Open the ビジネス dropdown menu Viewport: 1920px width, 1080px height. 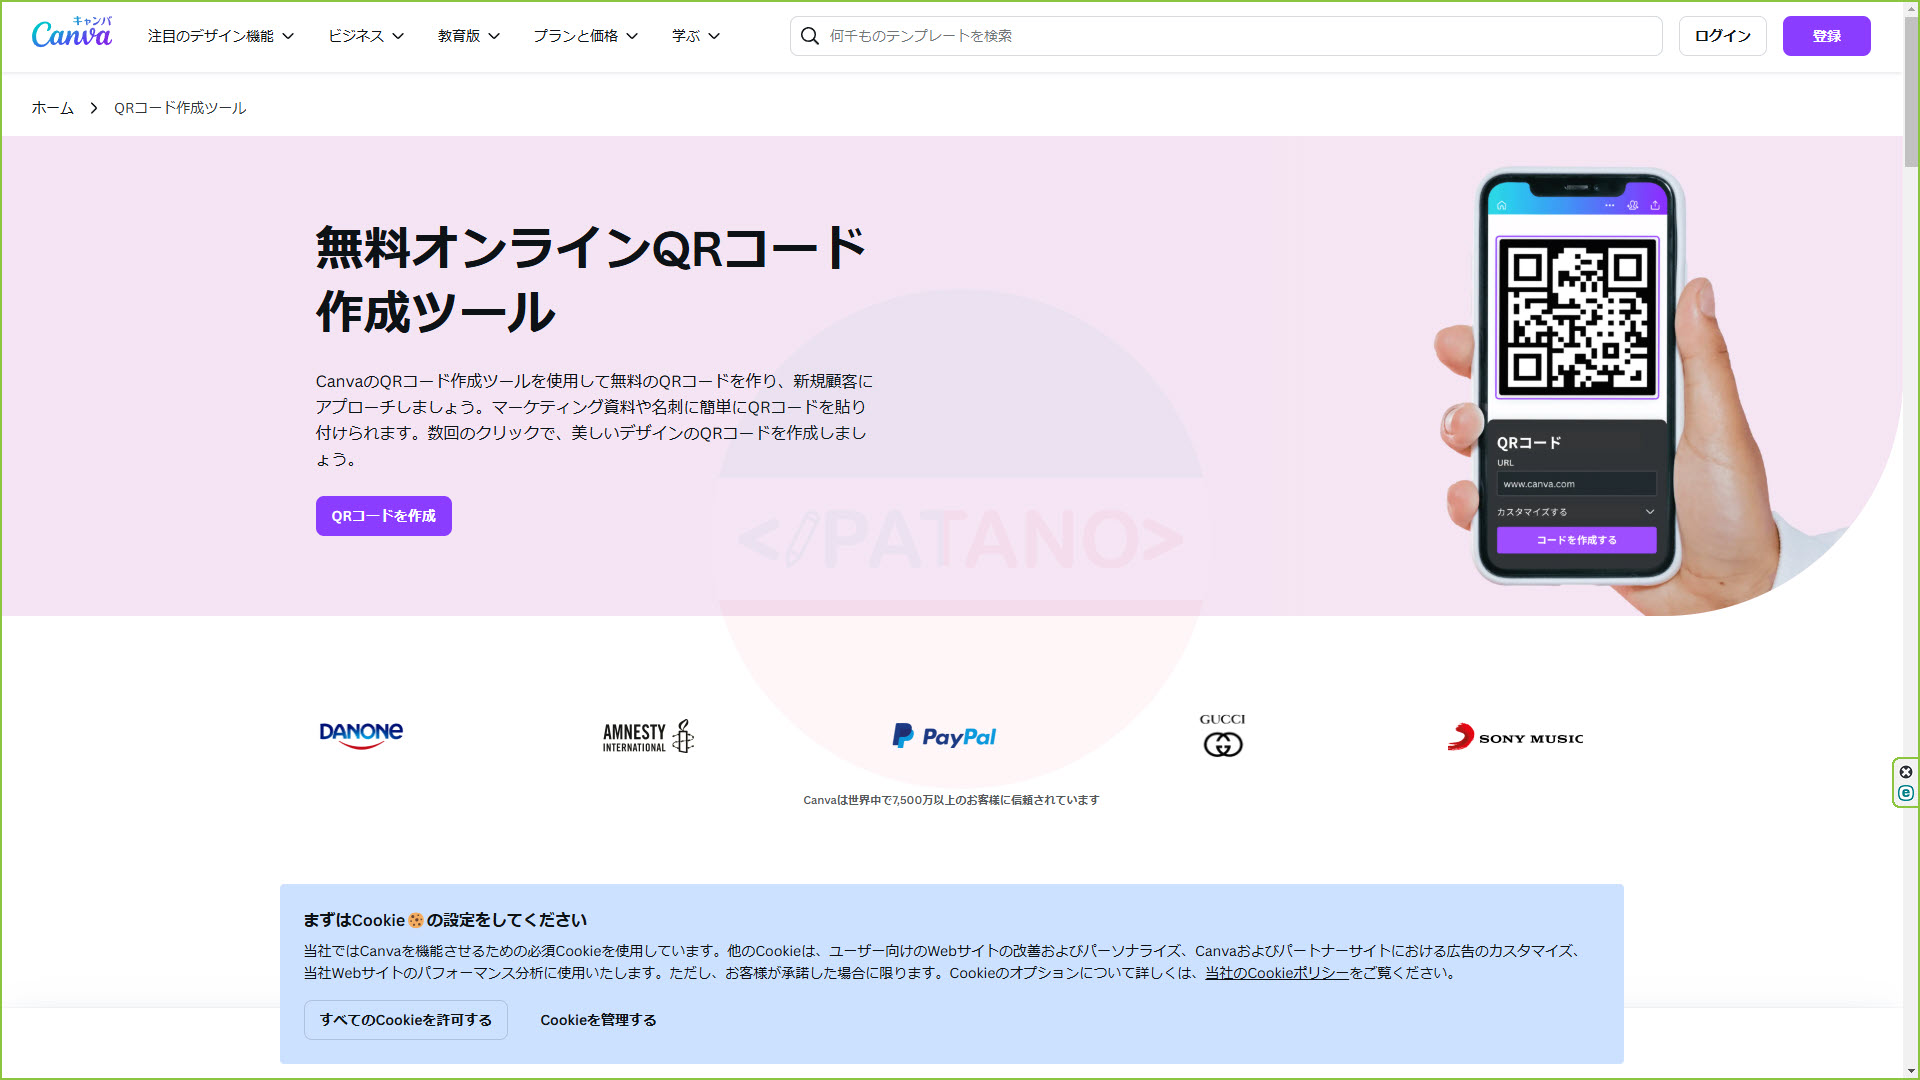pos(366,36)
